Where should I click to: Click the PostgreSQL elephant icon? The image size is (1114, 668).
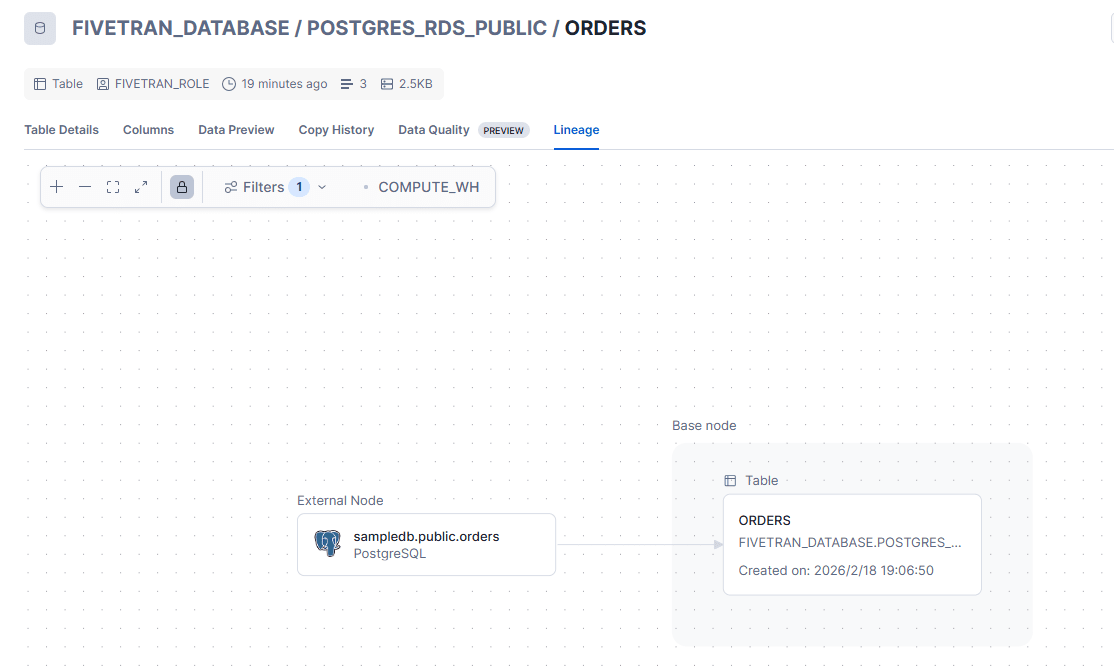[327, 544]
